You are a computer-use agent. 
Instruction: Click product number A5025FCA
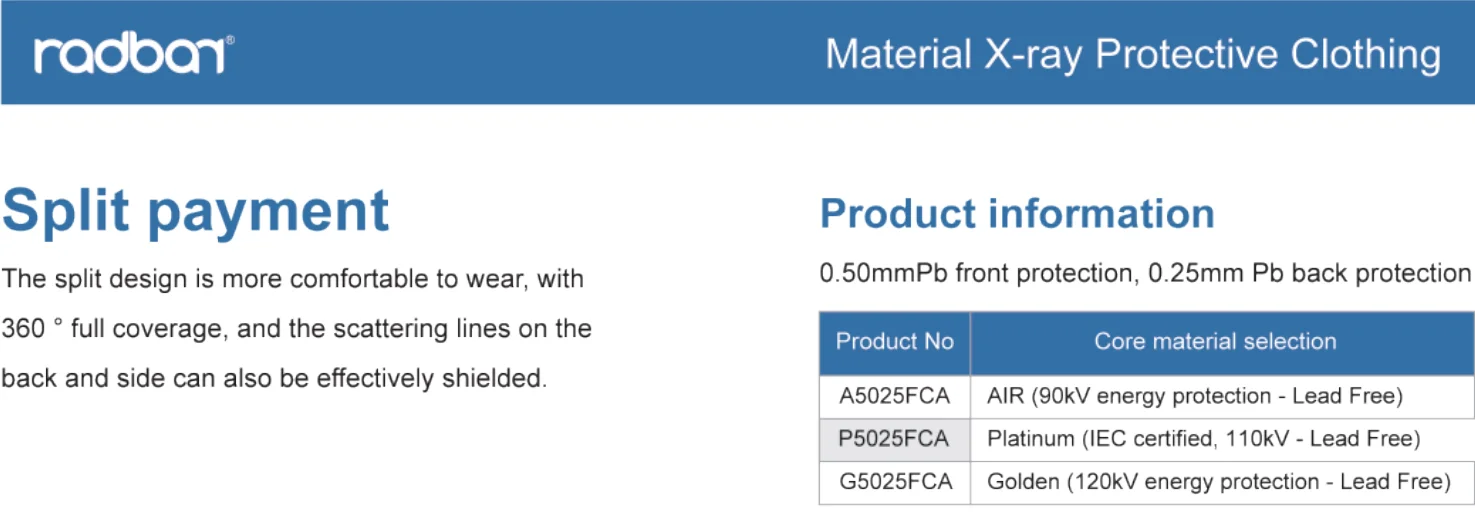coord(894,396)
